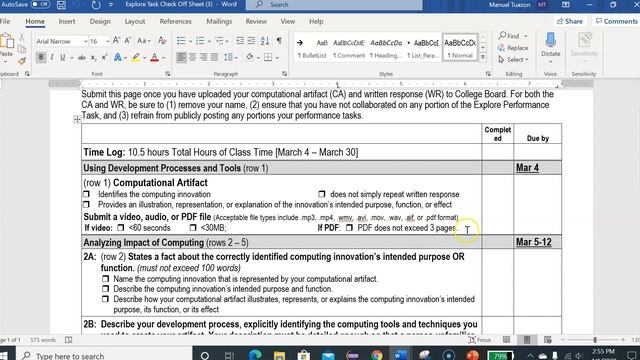Expand the Change Case menu
This screenshot has height=360, width=640.
point(144,41)
